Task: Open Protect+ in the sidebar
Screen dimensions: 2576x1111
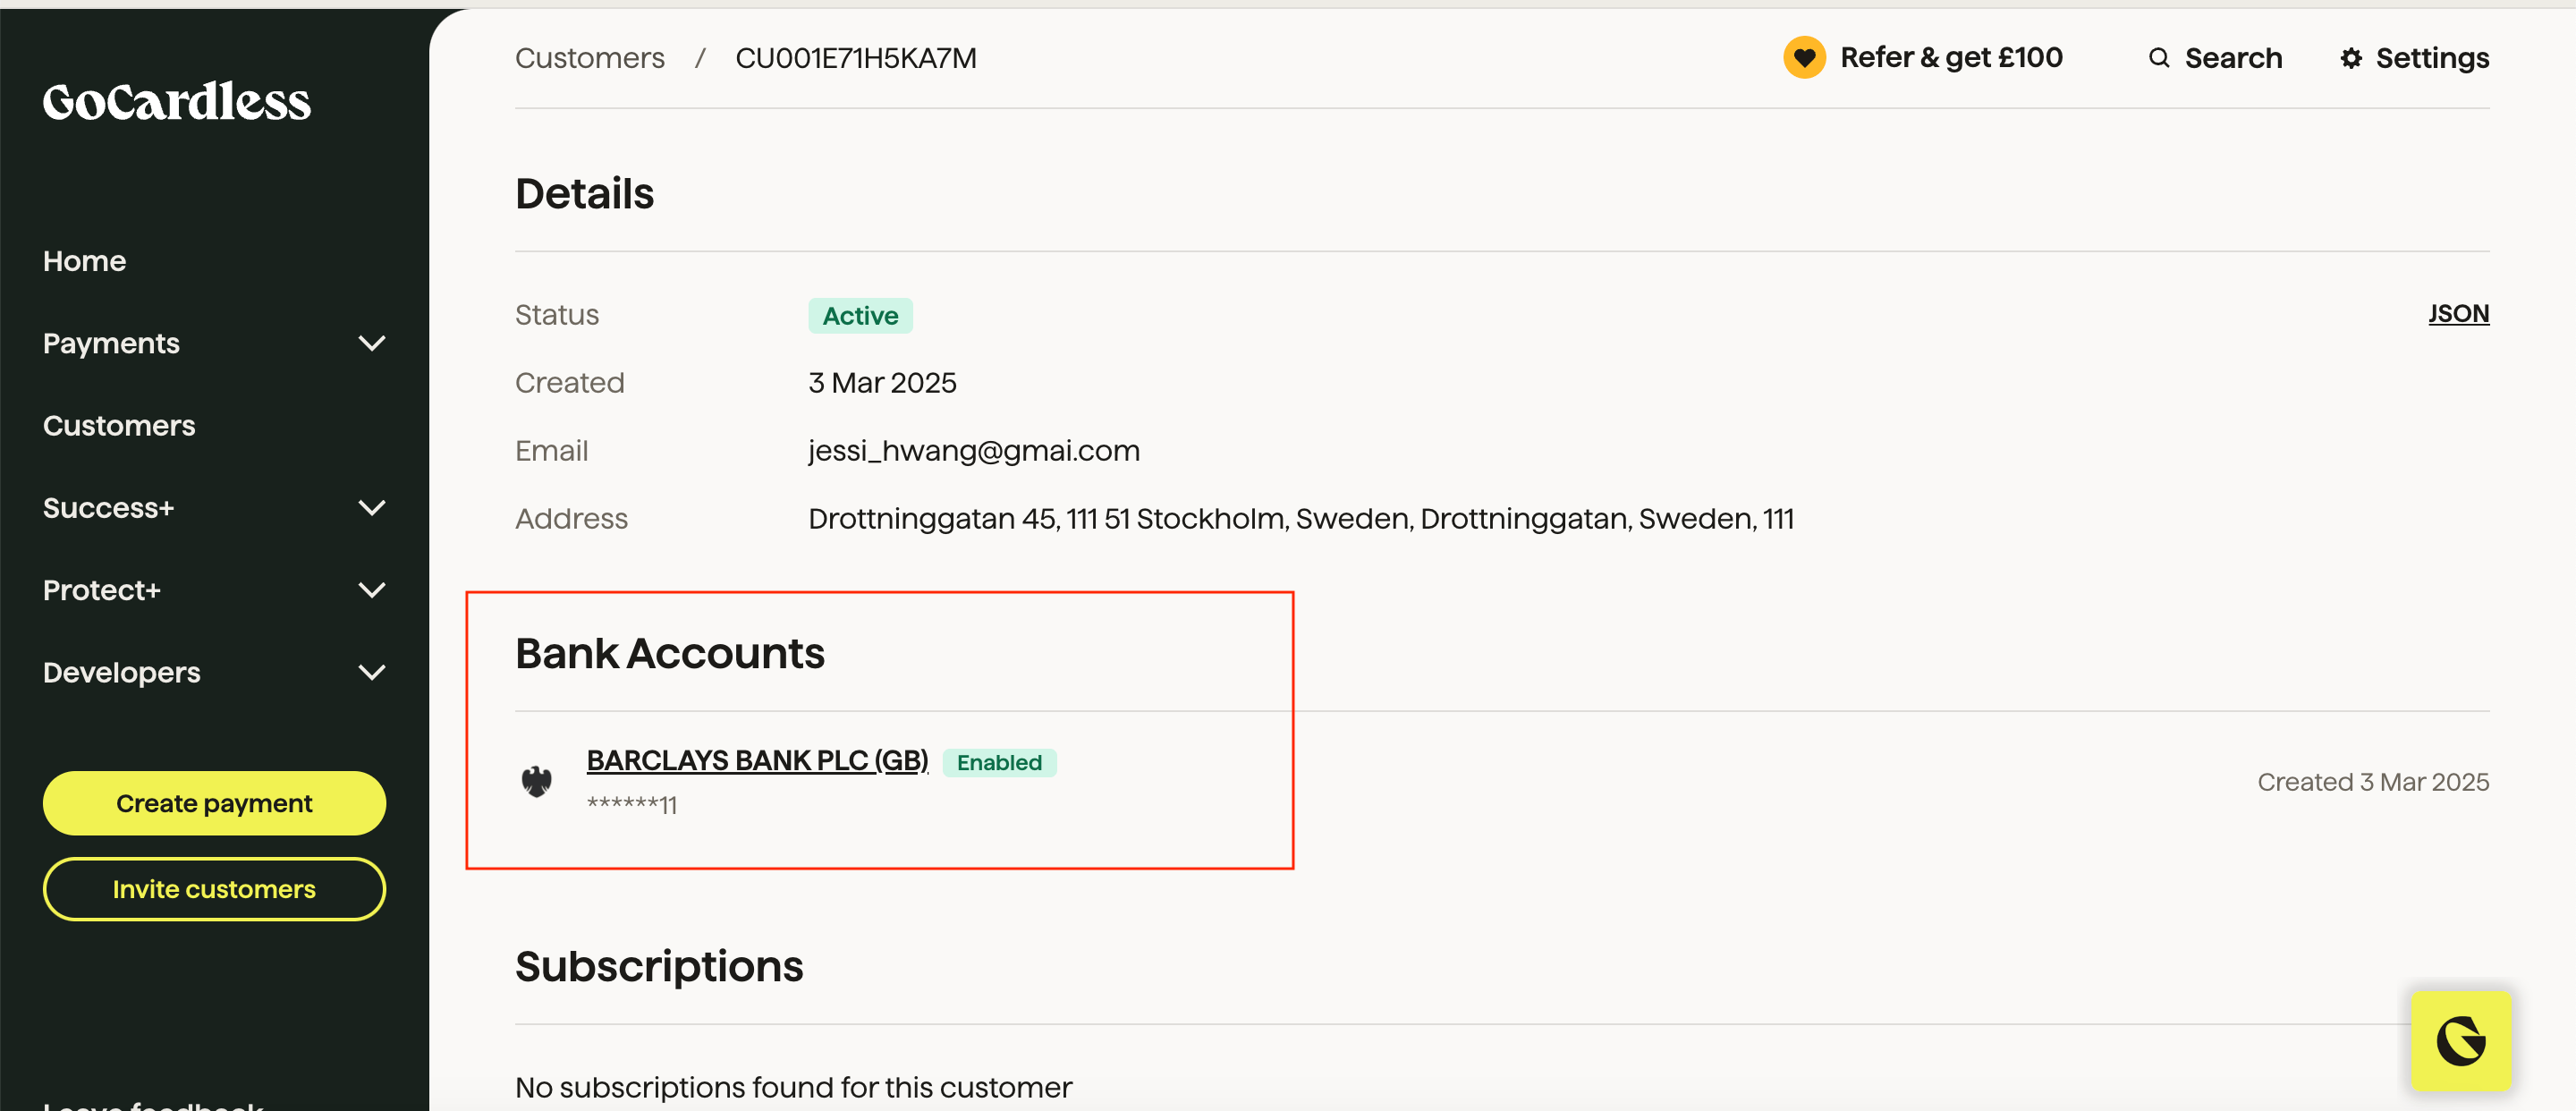Action: click(x=101, y=590)
